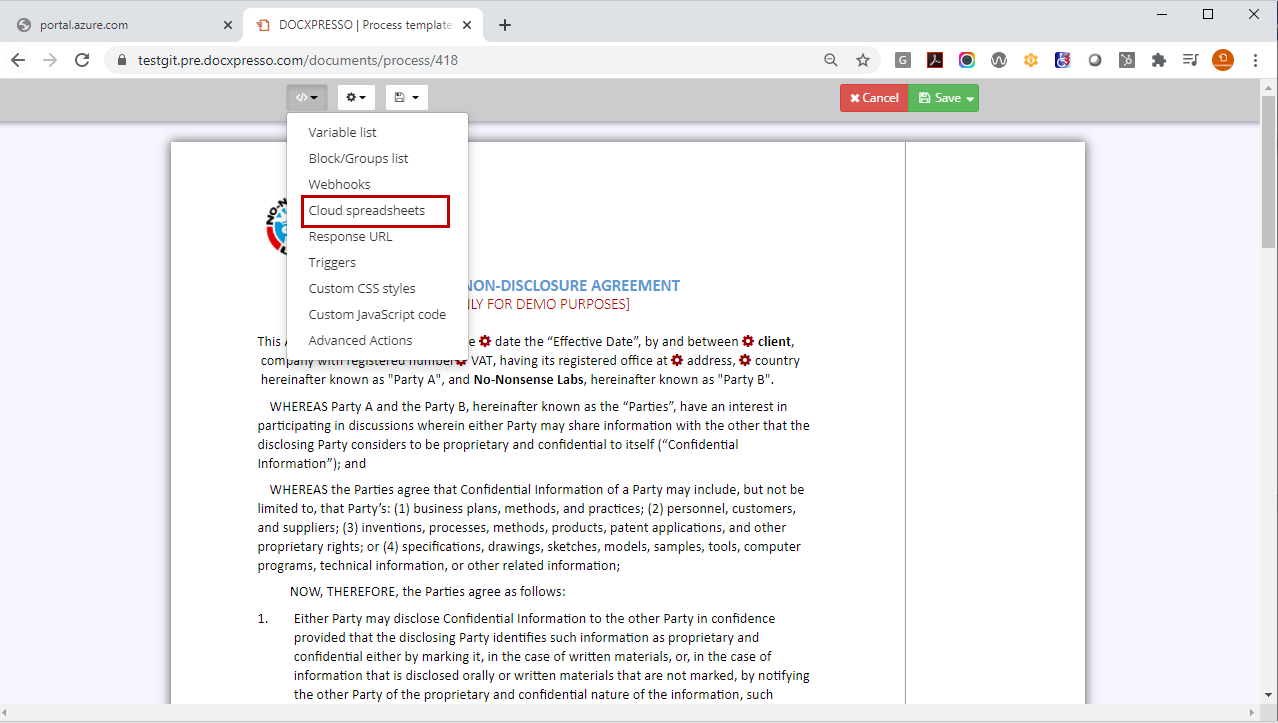This screenshot has height=723, width=1278.
Task: Click the address bar URL field
Action: coord(298,60)
